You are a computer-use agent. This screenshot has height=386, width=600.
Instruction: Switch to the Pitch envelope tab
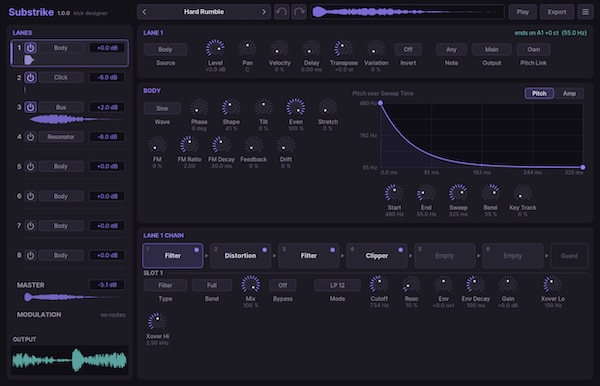click(x=539, y=93)
